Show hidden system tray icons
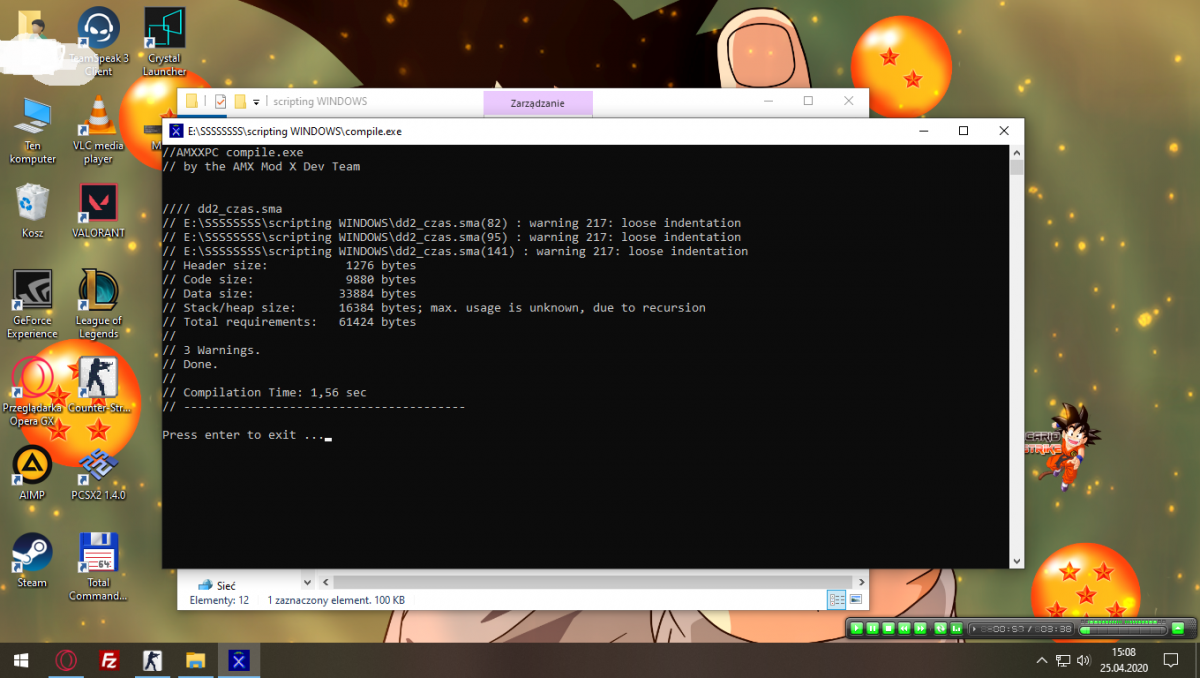1200x678 pixels. coord(1043,661)
